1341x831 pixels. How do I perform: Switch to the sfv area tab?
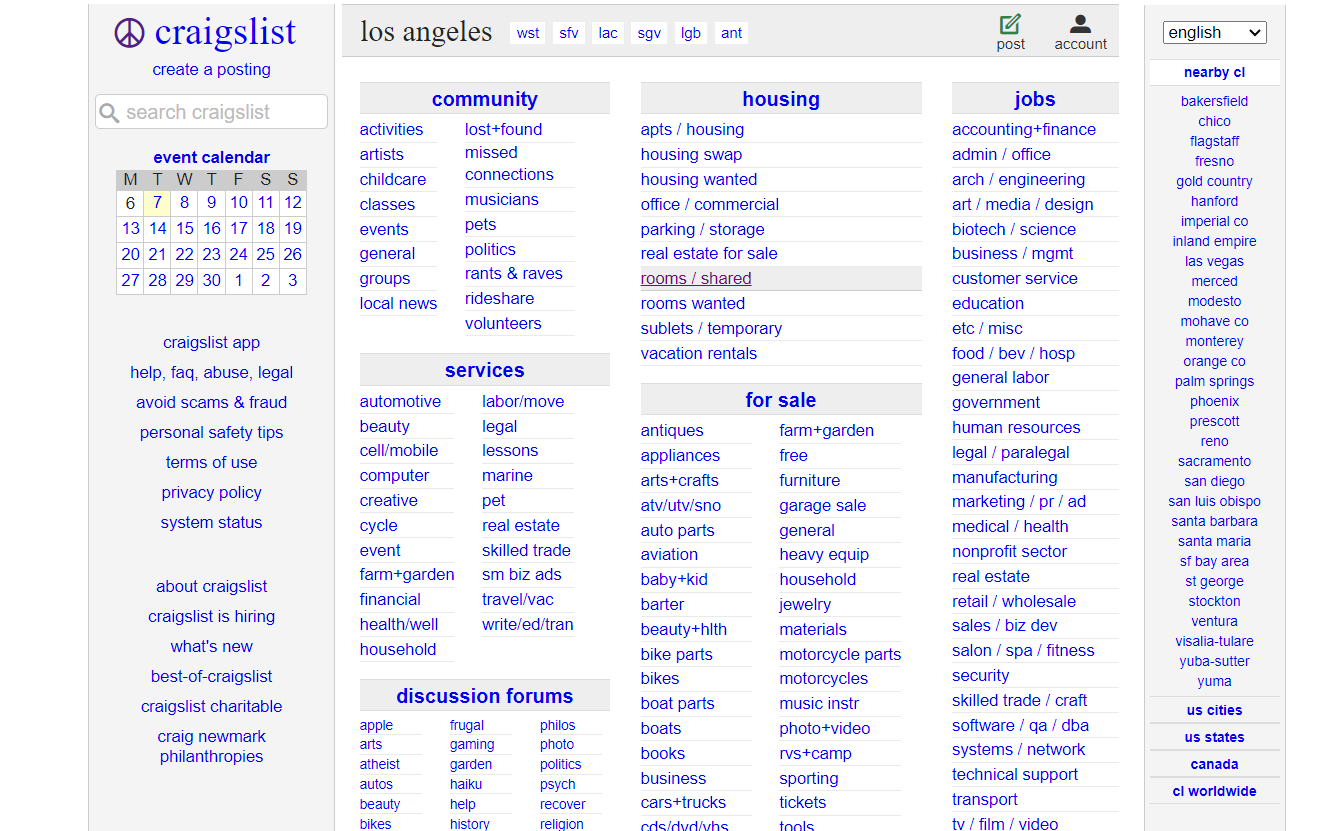[569, 33]
